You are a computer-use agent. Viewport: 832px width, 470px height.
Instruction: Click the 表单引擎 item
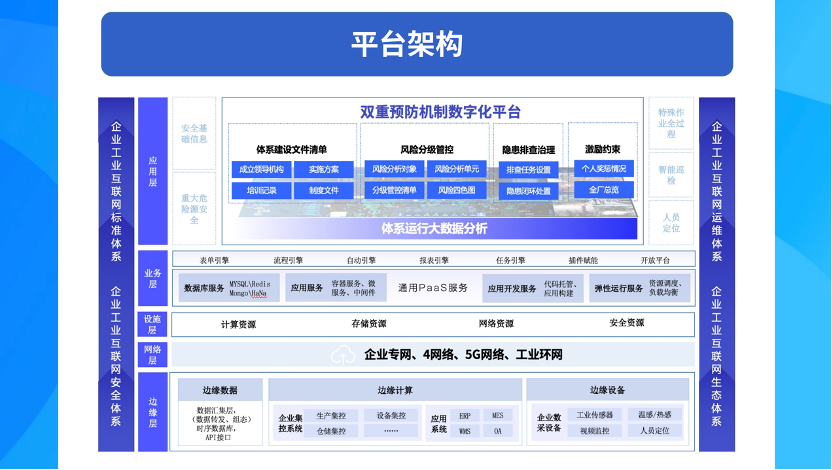(x=214, y=260)
